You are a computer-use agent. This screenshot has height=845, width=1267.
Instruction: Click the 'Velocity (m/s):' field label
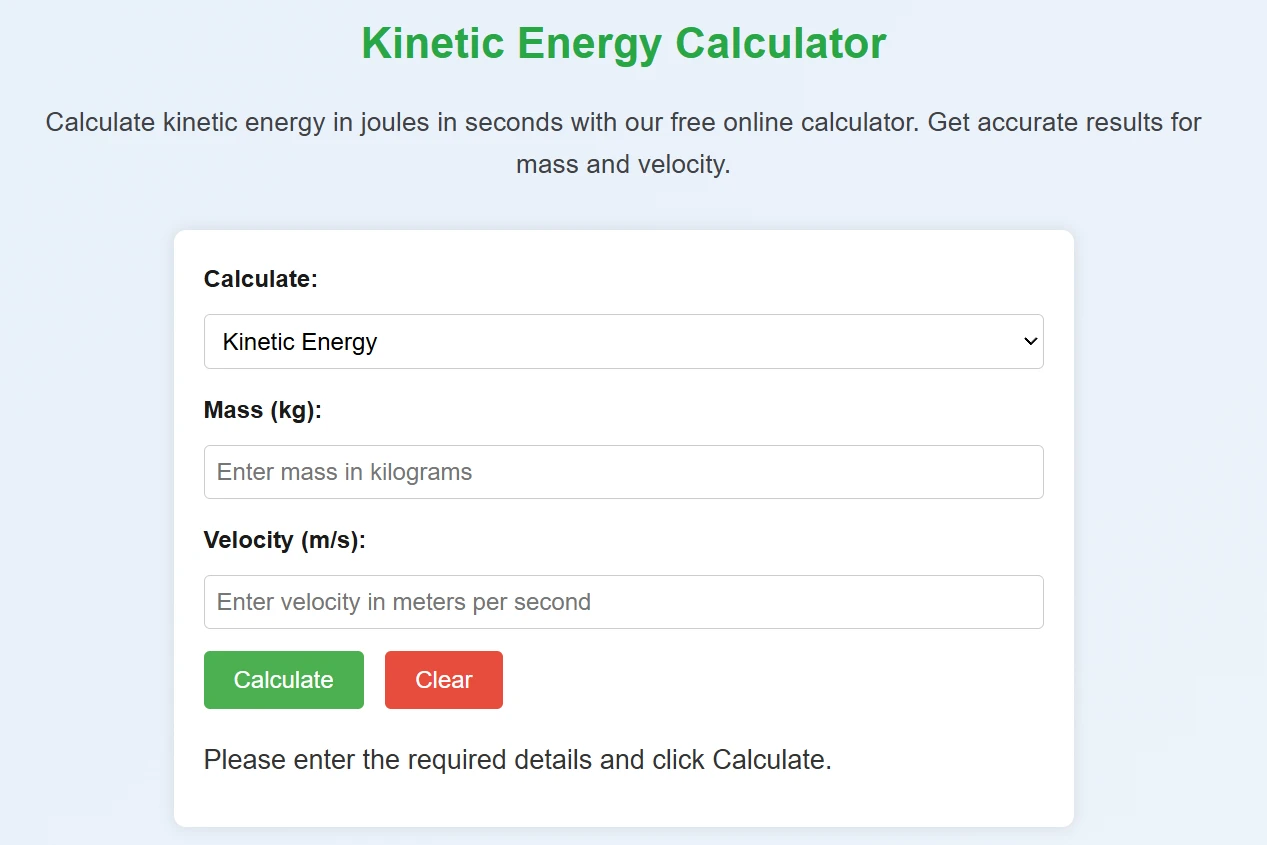tap(285, 540)
